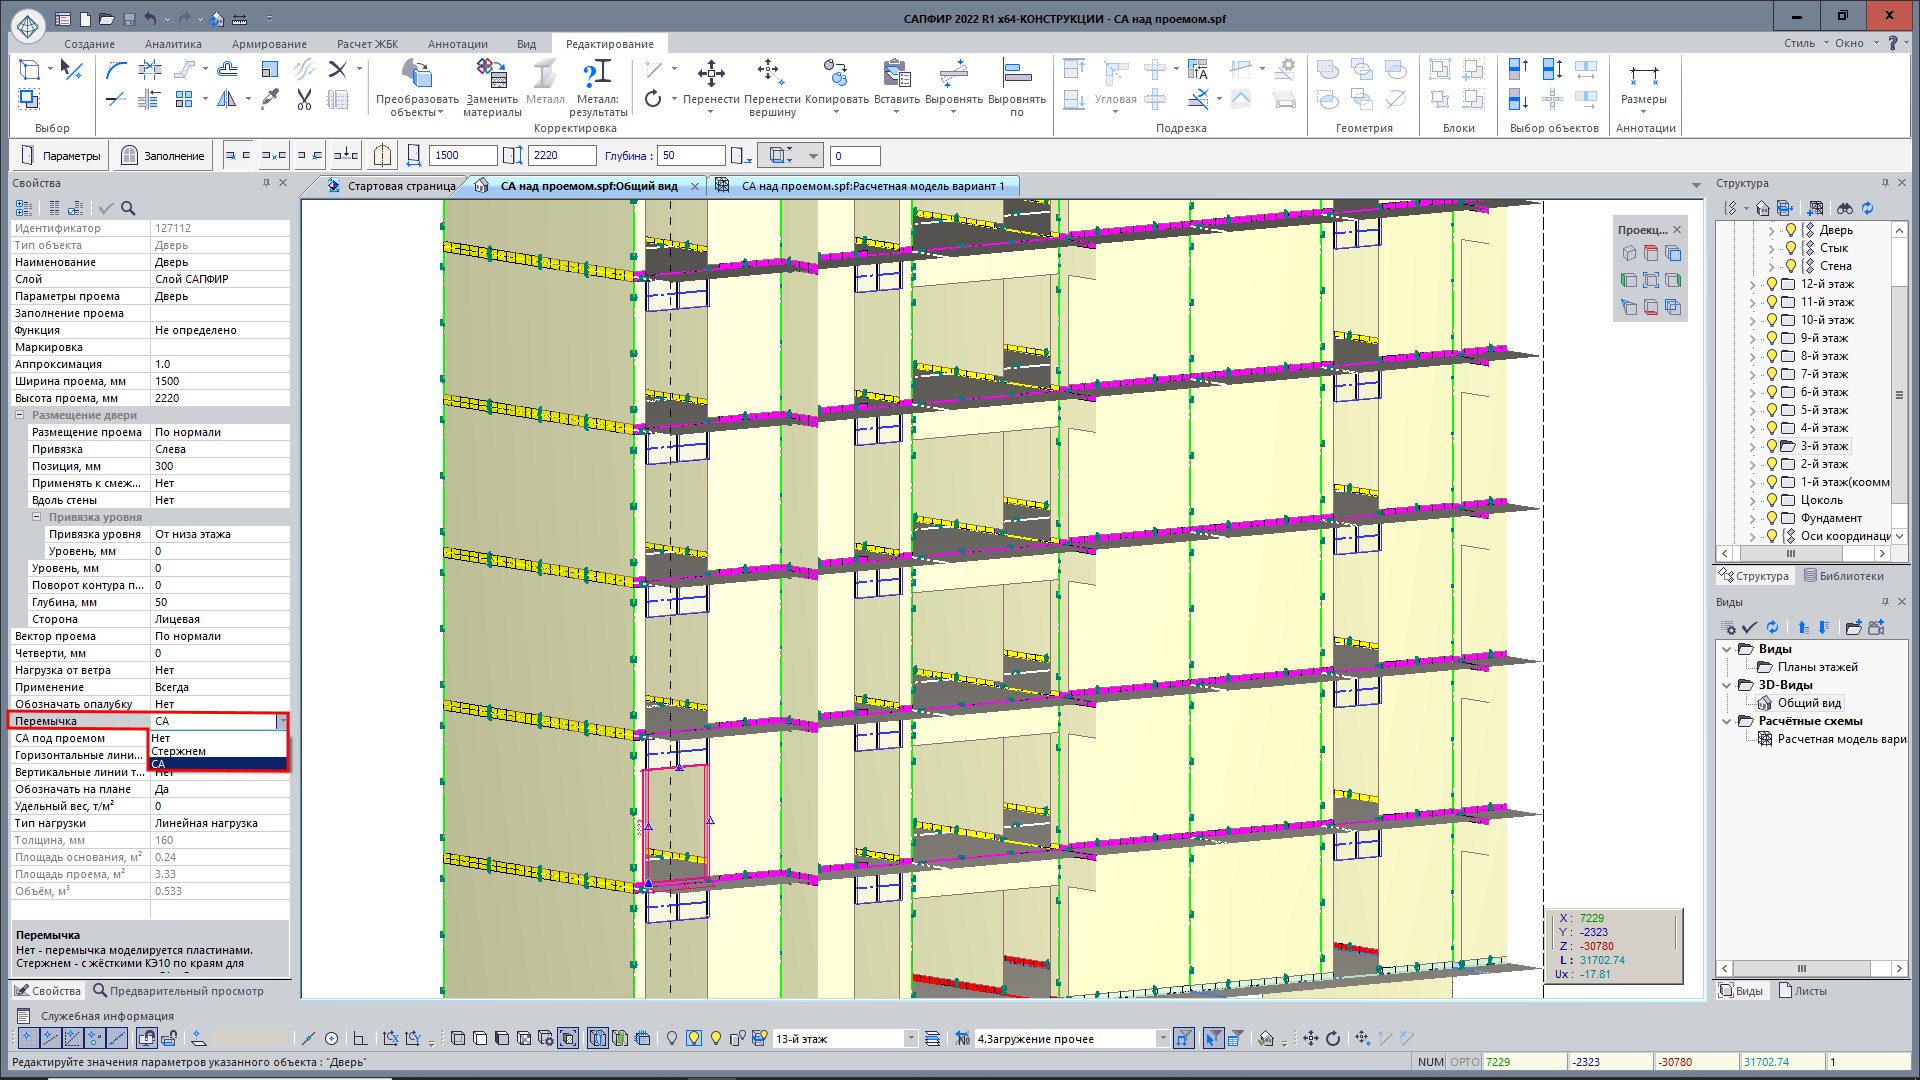
Task: Toggle visibility bulb of 7-й этаж
Action: pos(1772,374)
